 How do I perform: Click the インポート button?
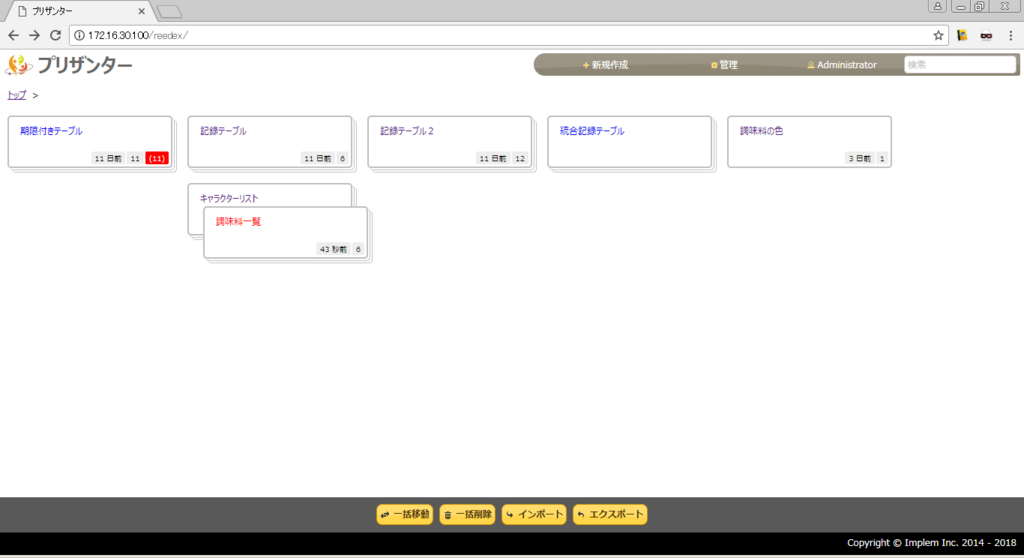[x=534, y=515]
